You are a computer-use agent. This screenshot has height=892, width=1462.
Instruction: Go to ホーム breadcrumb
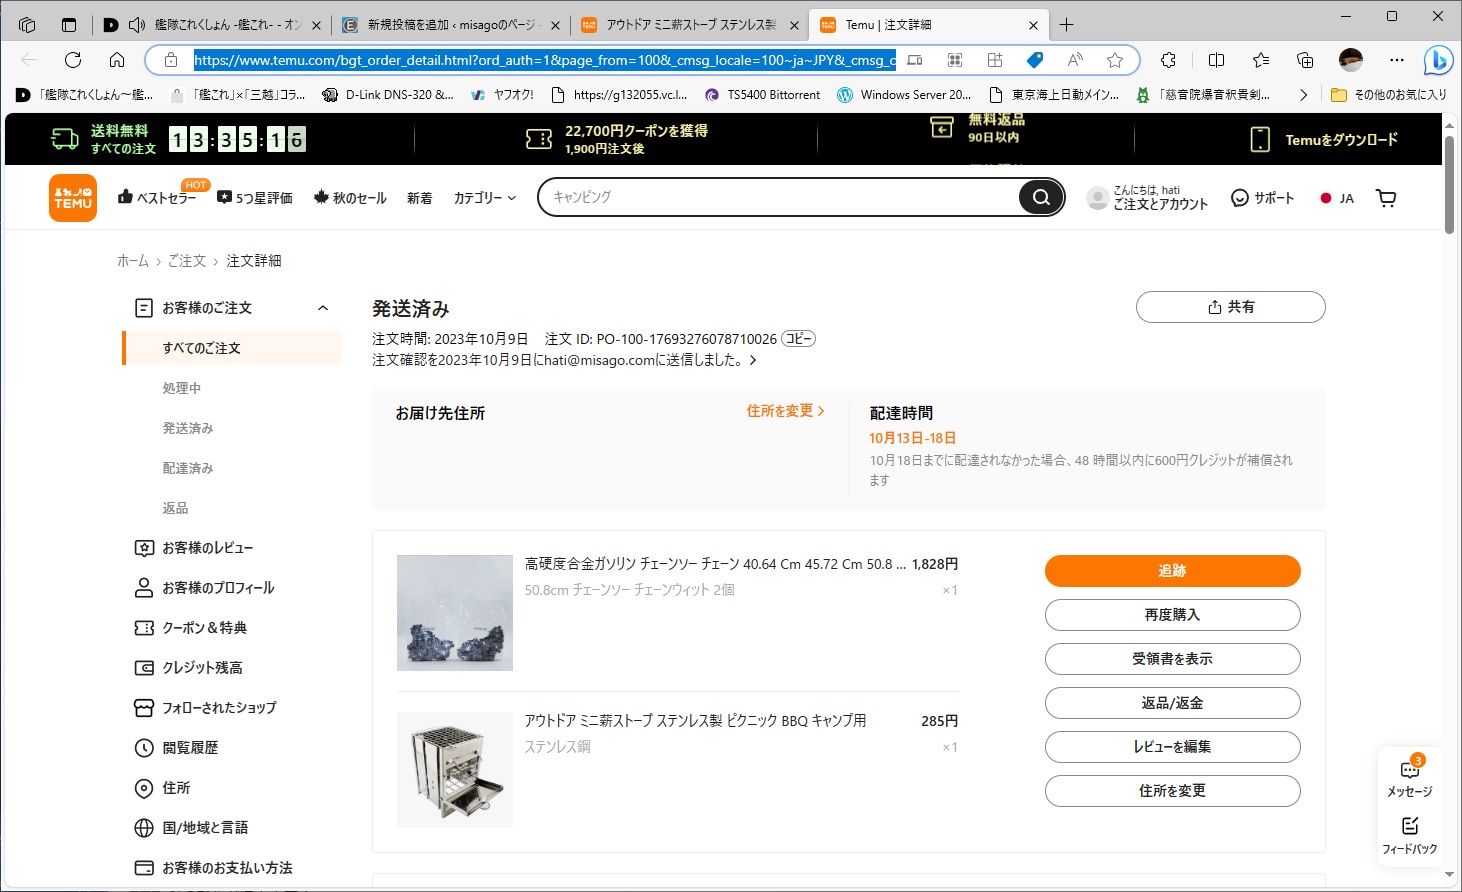click(133, 261)
